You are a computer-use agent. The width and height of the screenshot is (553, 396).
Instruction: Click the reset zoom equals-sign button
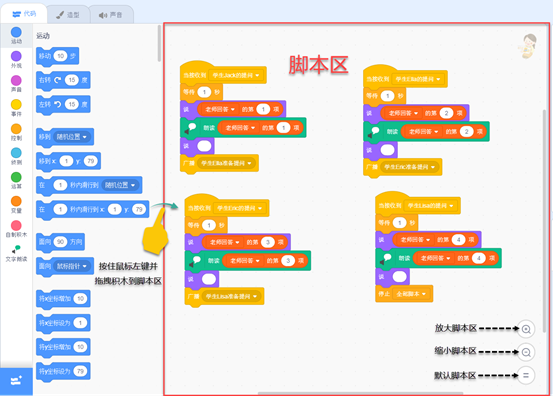coord(526,375)
